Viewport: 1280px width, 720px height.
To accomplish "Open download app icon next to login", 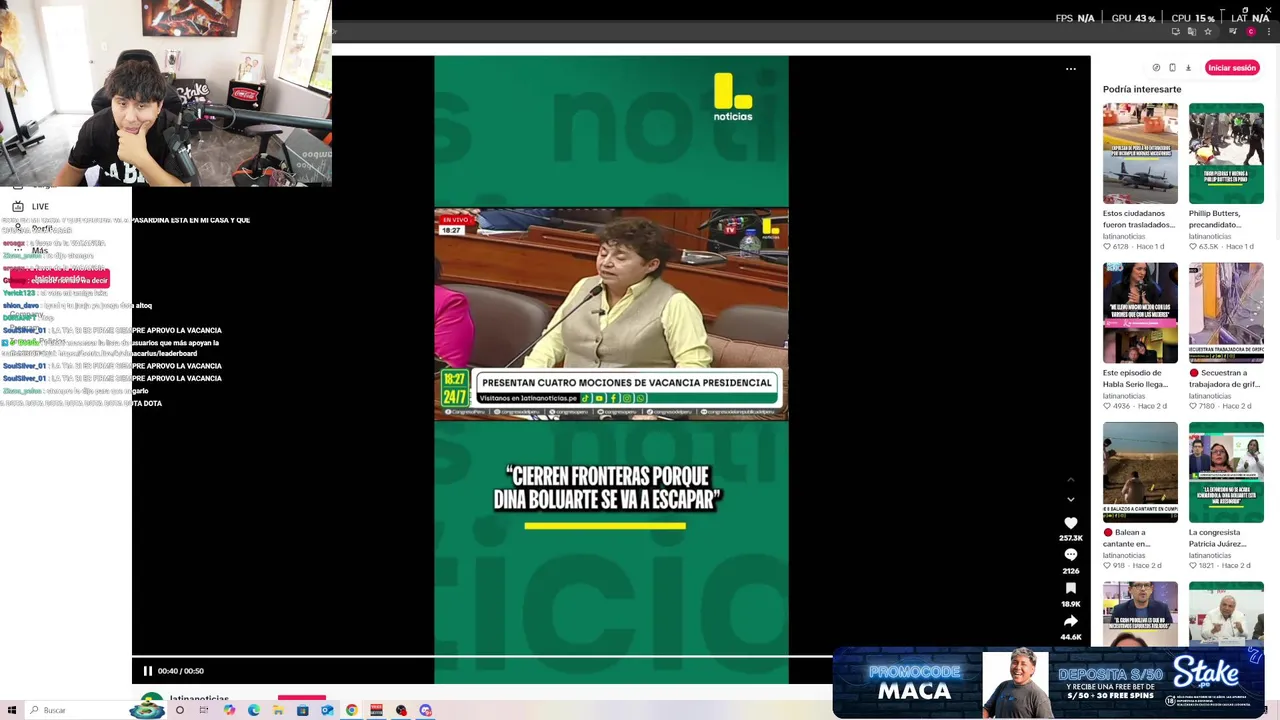I will (1188, 68).
